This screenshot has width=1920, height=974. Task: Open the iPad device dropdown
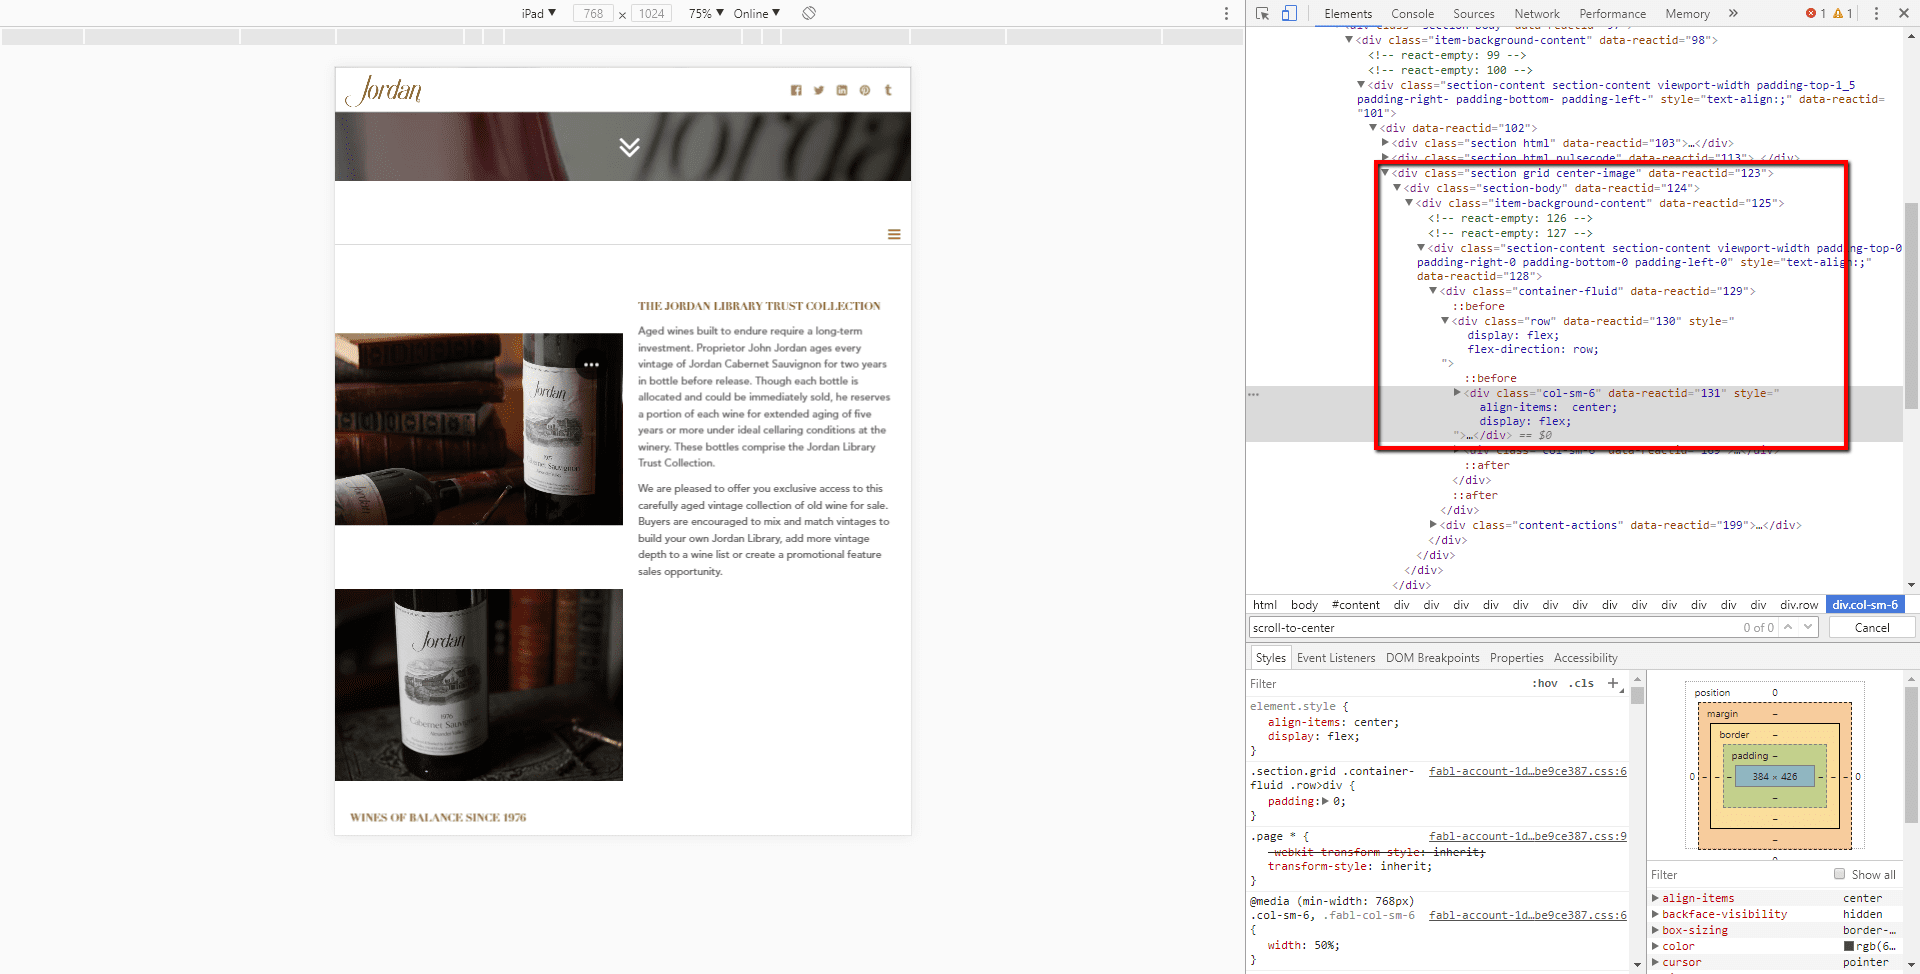538,13
